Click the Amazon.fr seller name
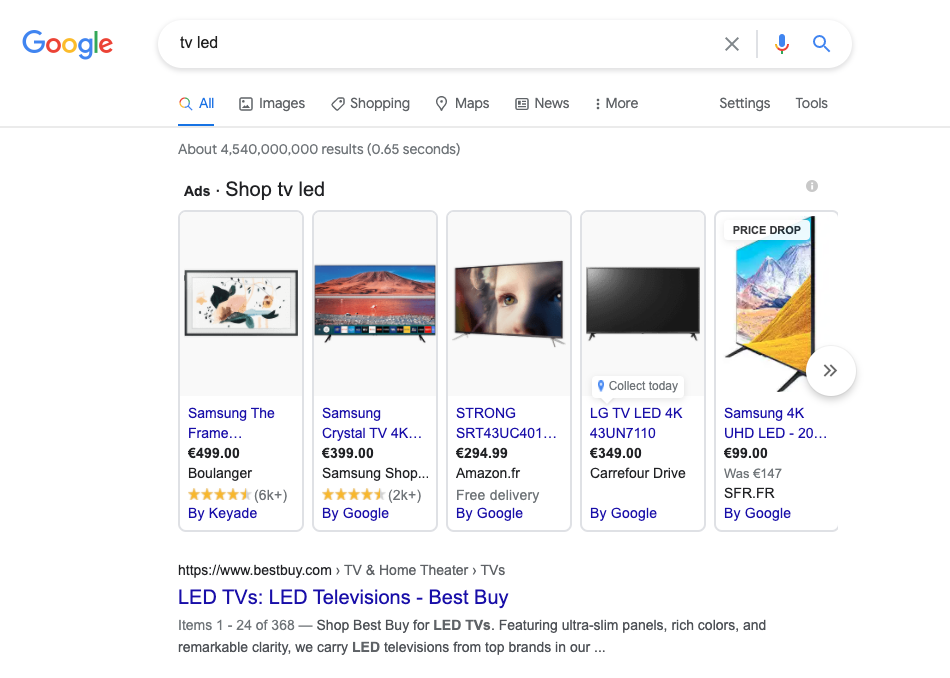The height and width of the screenshot is (678, 950). click(x=488, y=473)
